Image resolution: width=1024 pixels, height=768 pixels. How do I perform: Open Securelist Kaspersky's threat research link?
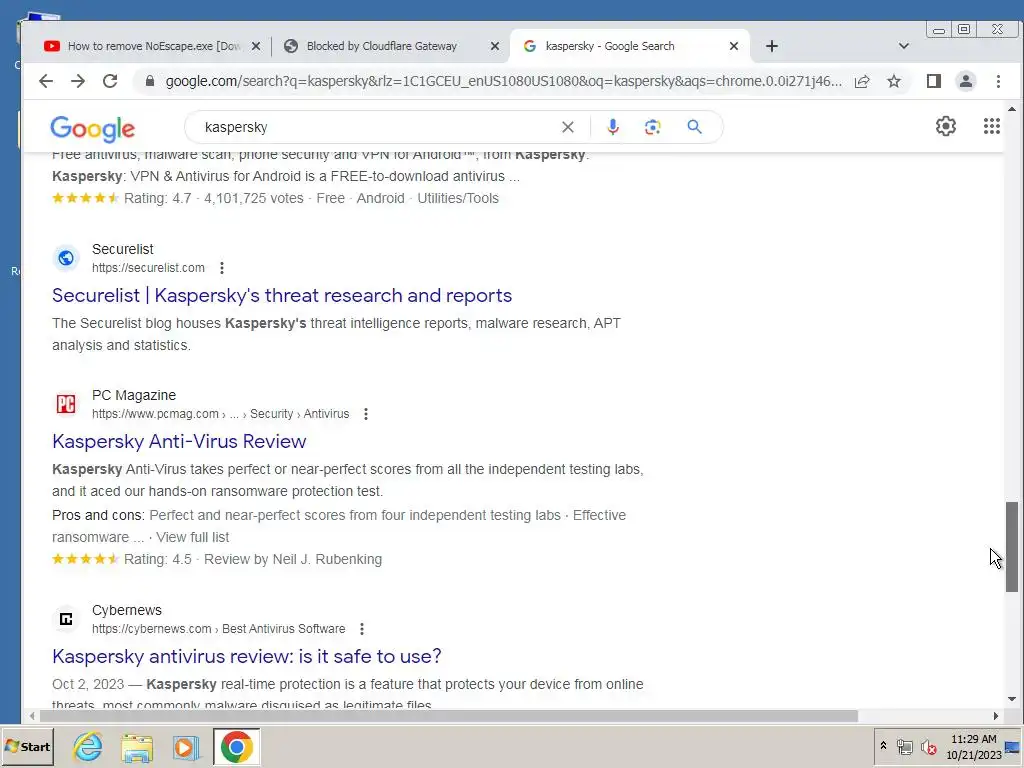click(x=281, y=295)
